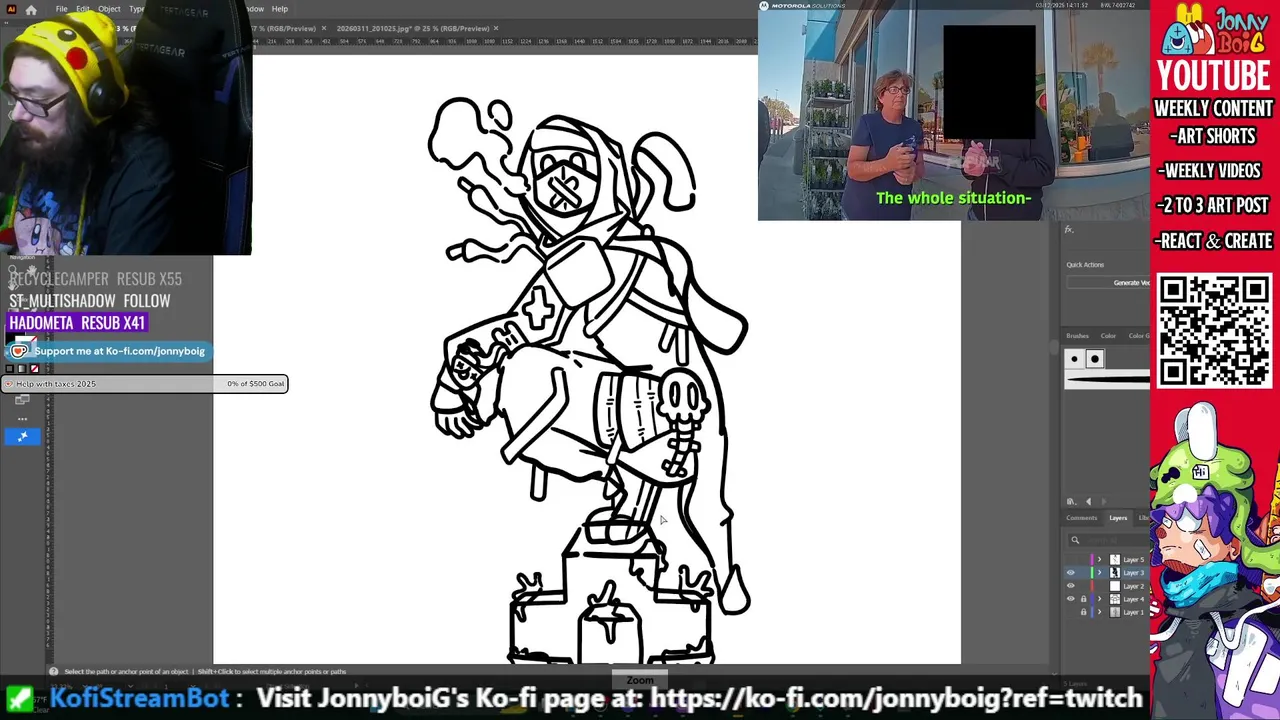Click the Change Screen Mode icon
The width and height of the screenshot is (1280, 720).
click(22, 400)
